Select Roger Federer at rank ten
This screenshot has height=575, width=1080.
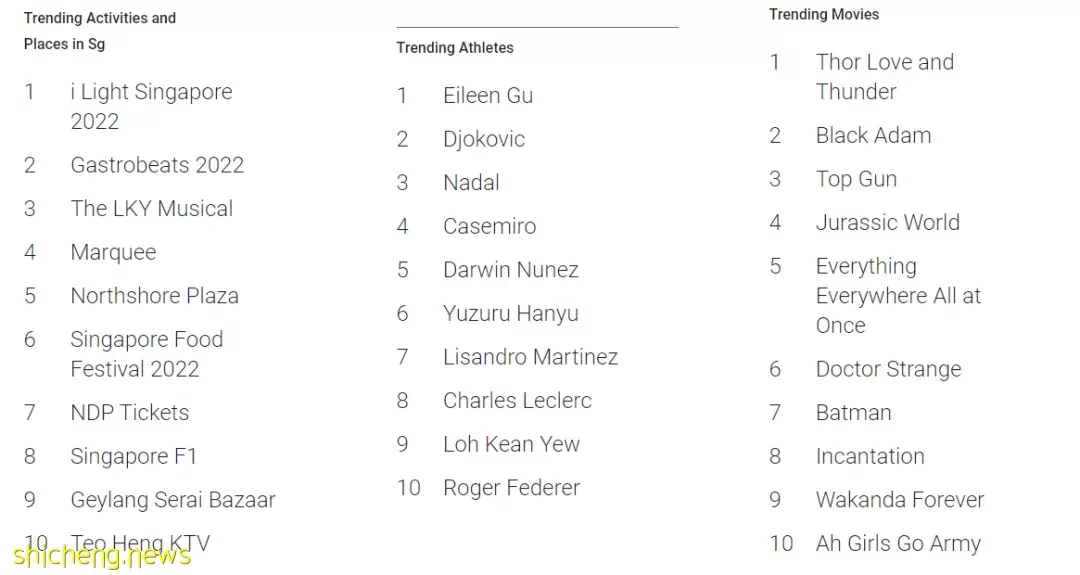[x=511, y=488]
